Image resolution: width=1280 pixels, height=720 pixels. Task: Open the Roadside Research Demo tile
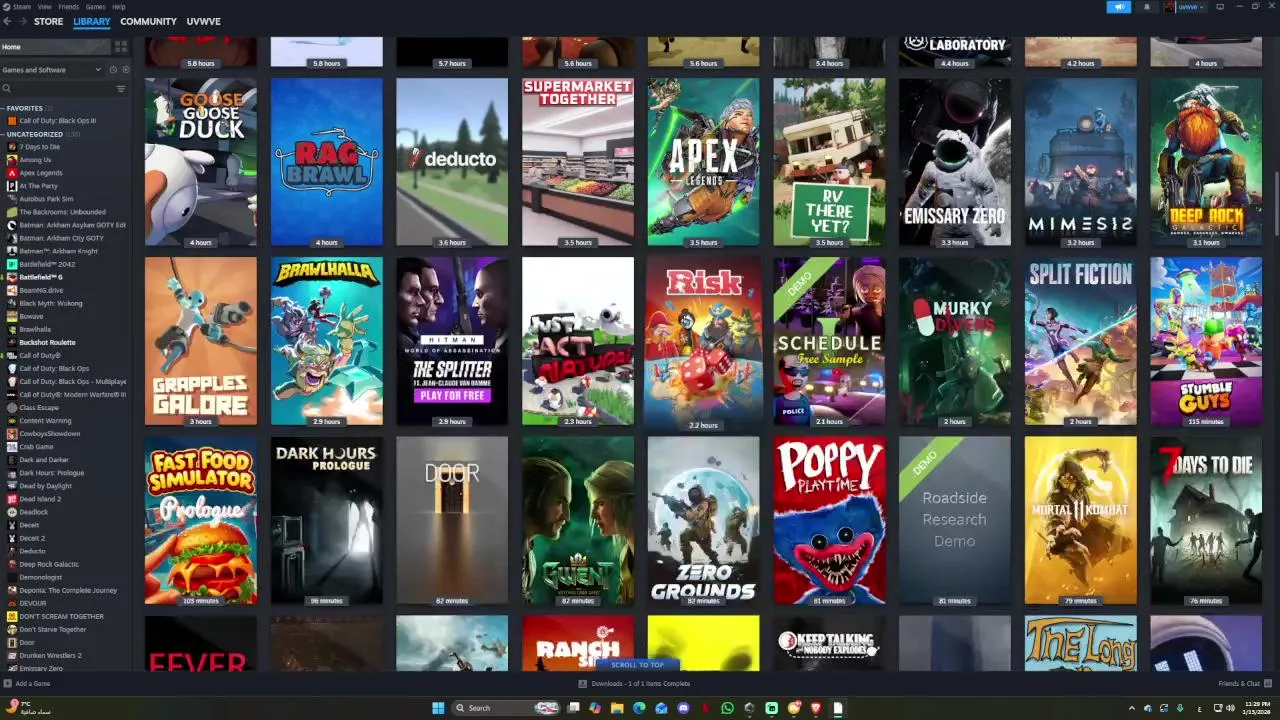point(955,520)
